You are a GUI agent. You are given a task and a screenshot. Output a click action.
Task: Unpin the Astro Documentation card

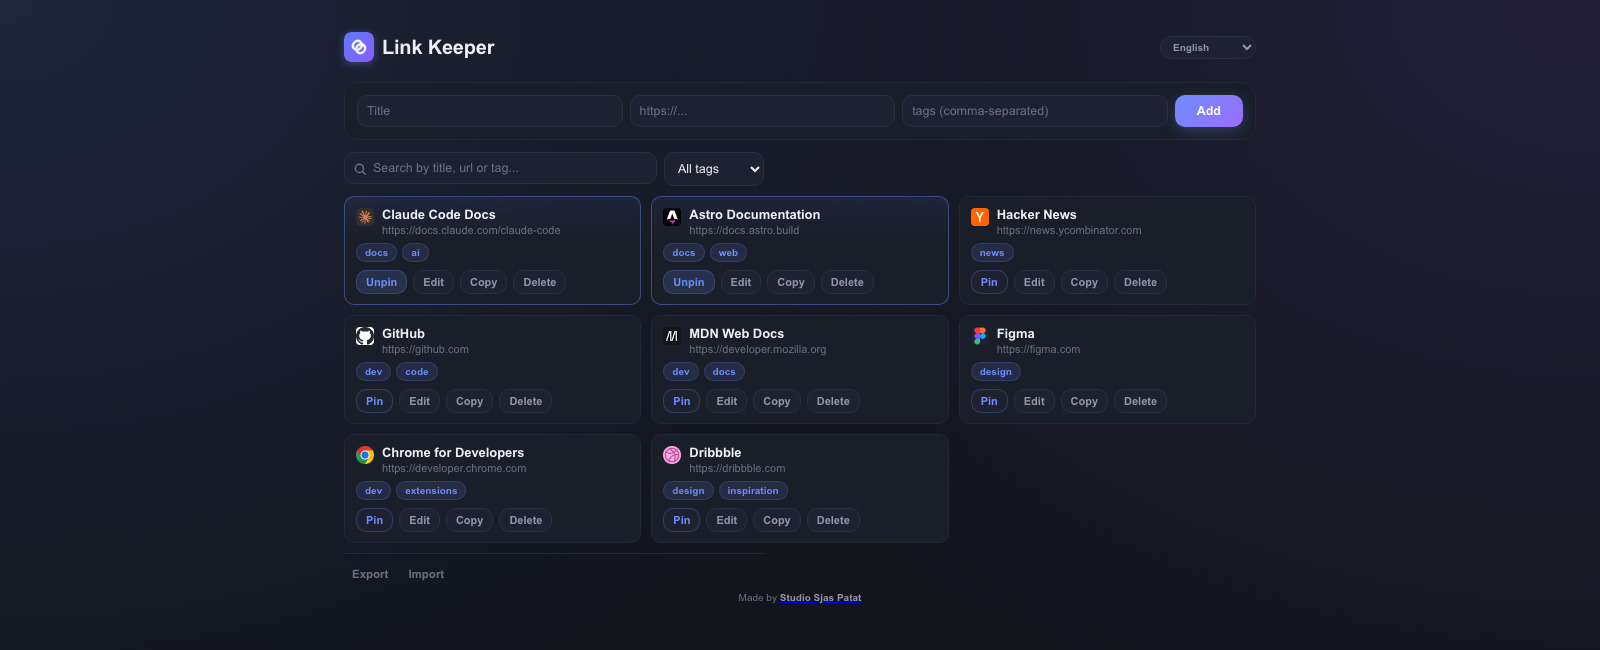coord(689,282)
